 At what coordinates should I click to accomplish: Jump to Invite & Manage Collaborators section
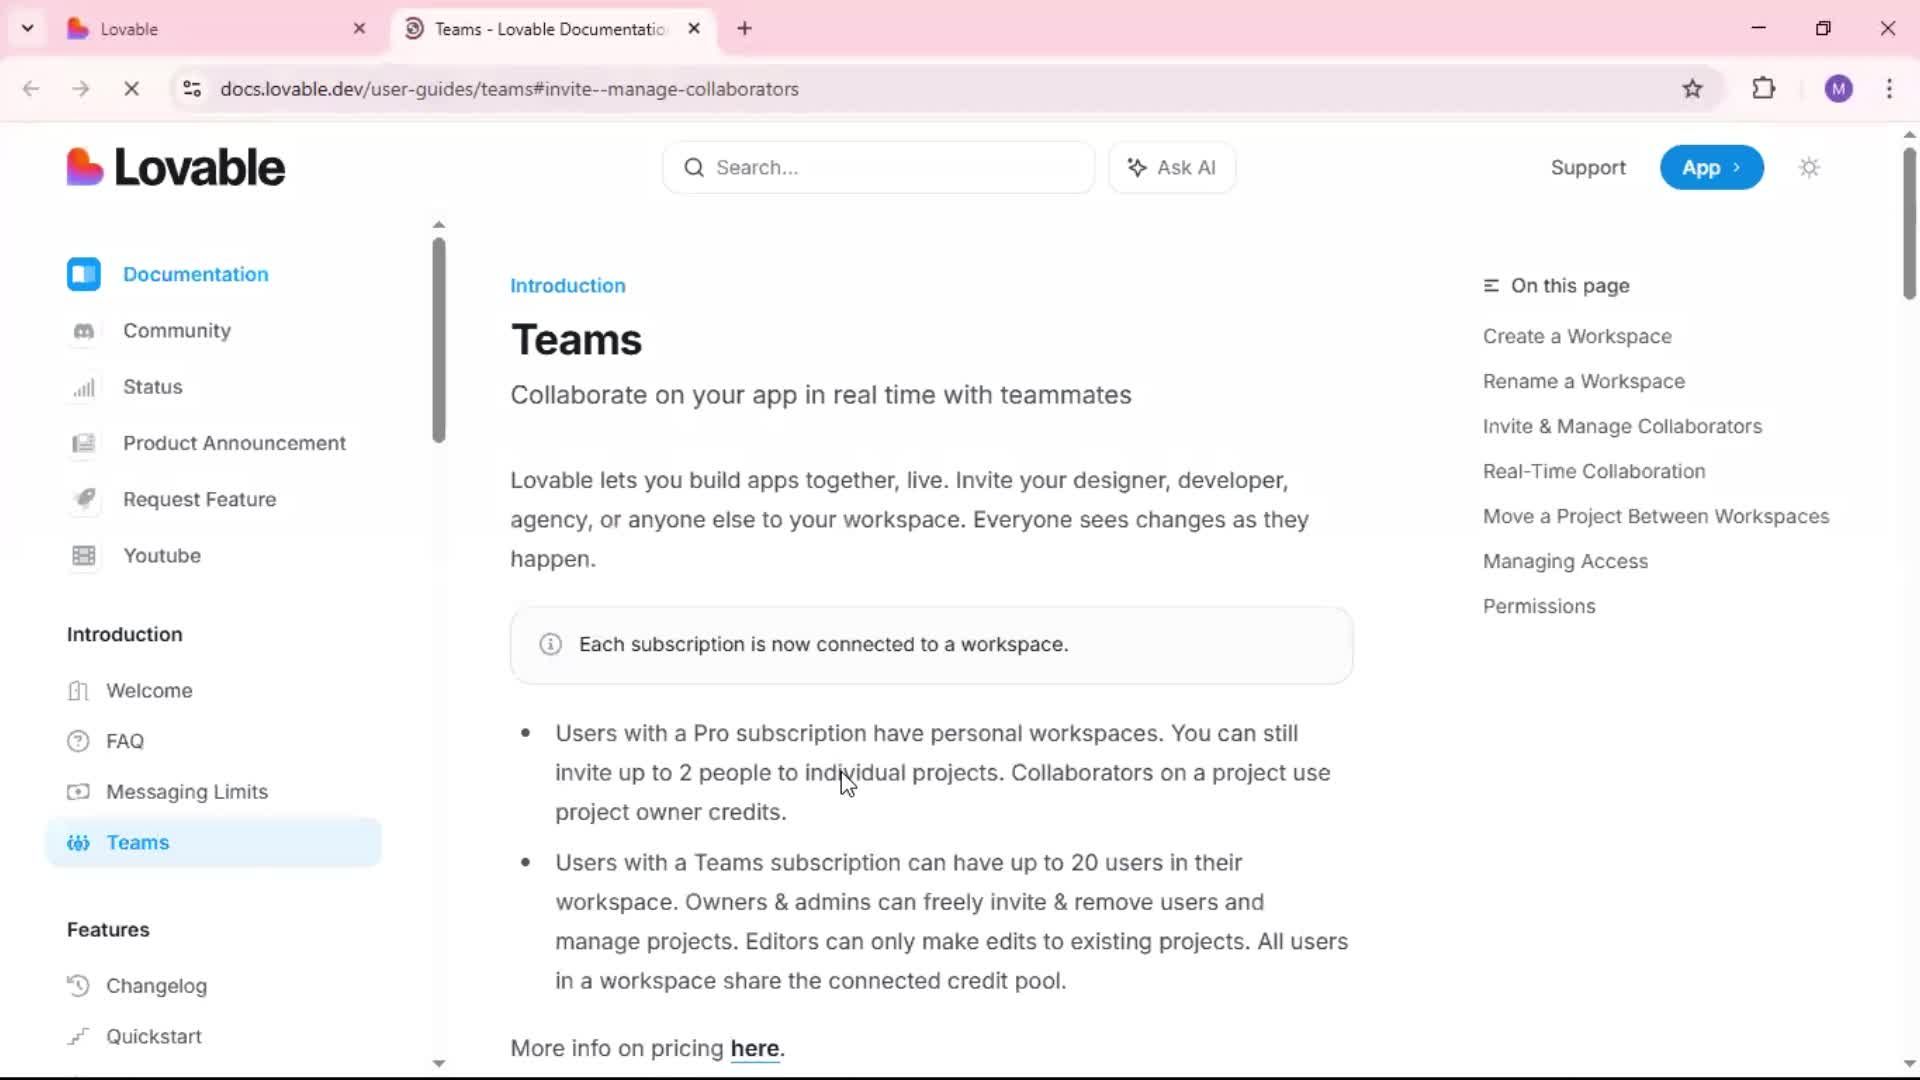[1622, 427]
